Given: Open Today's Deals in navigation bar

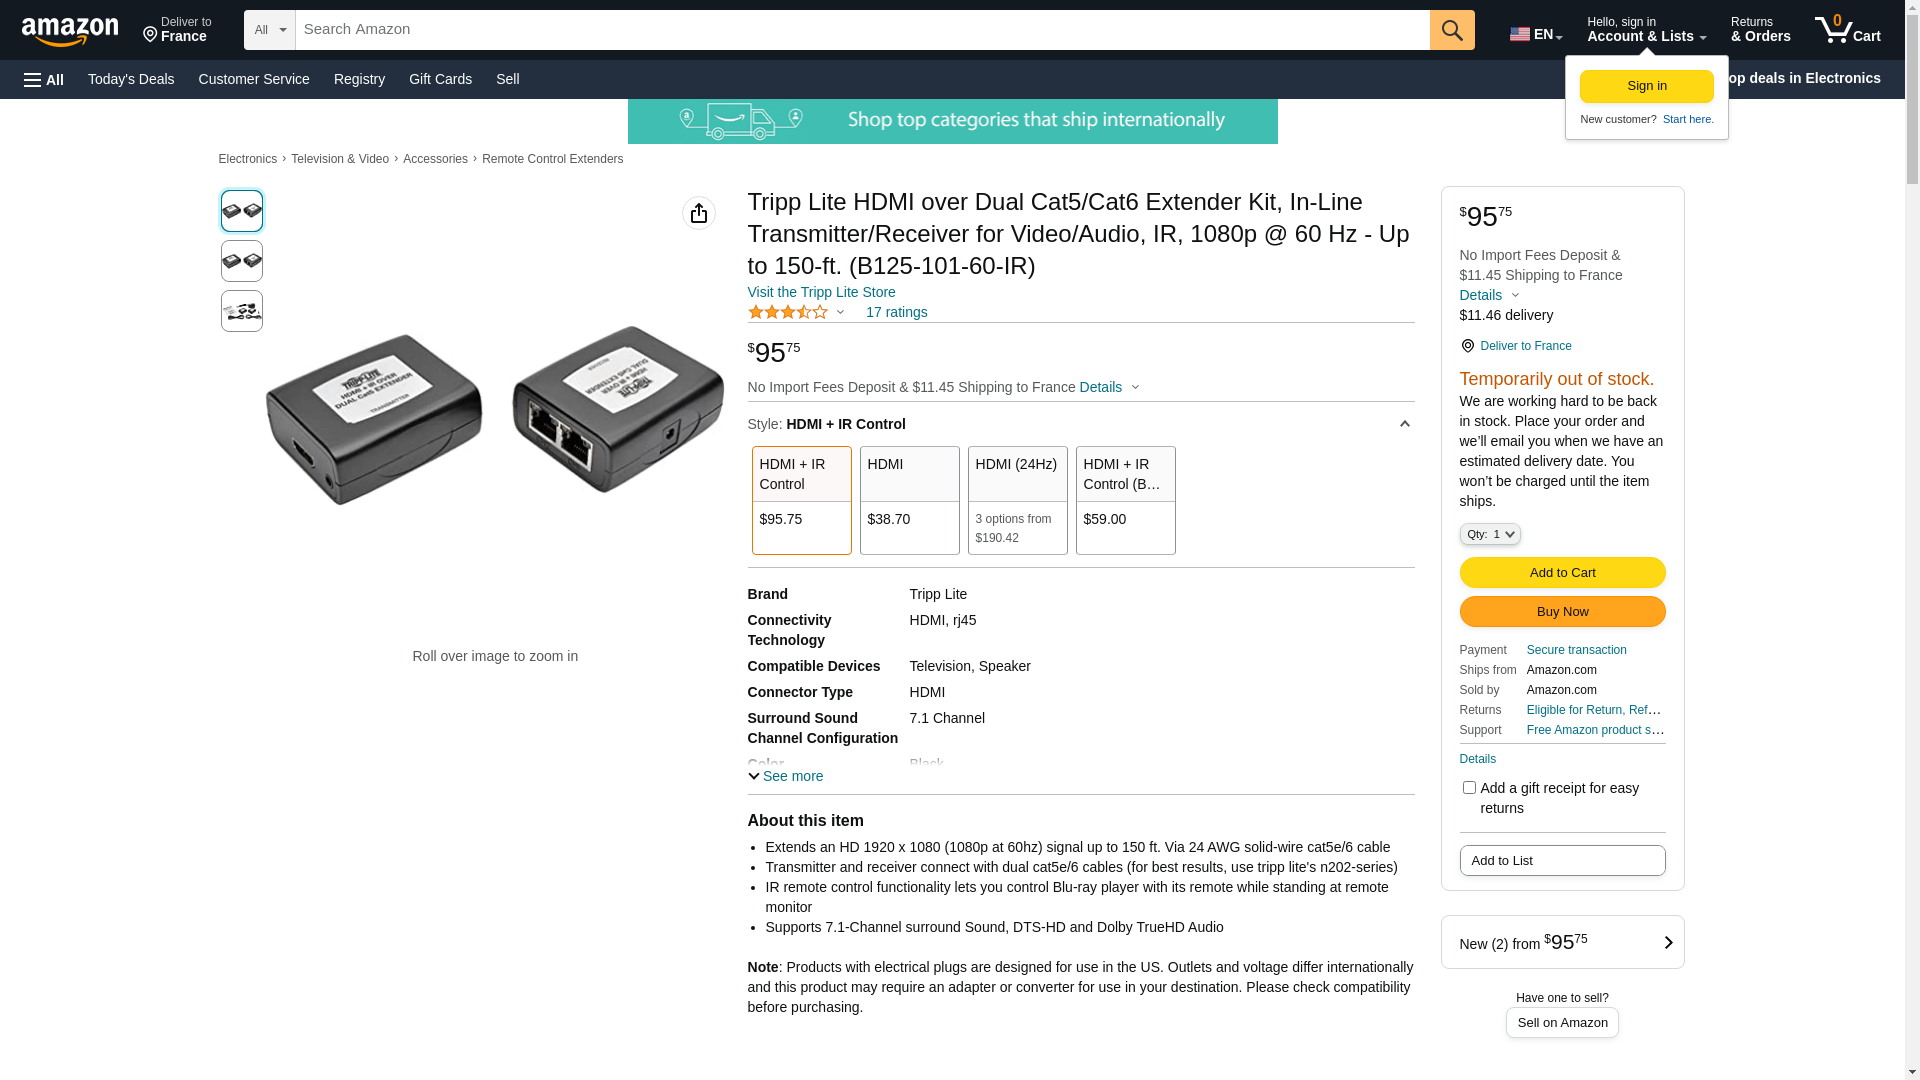Looking at the screenshot, I should tap(131, 79).
